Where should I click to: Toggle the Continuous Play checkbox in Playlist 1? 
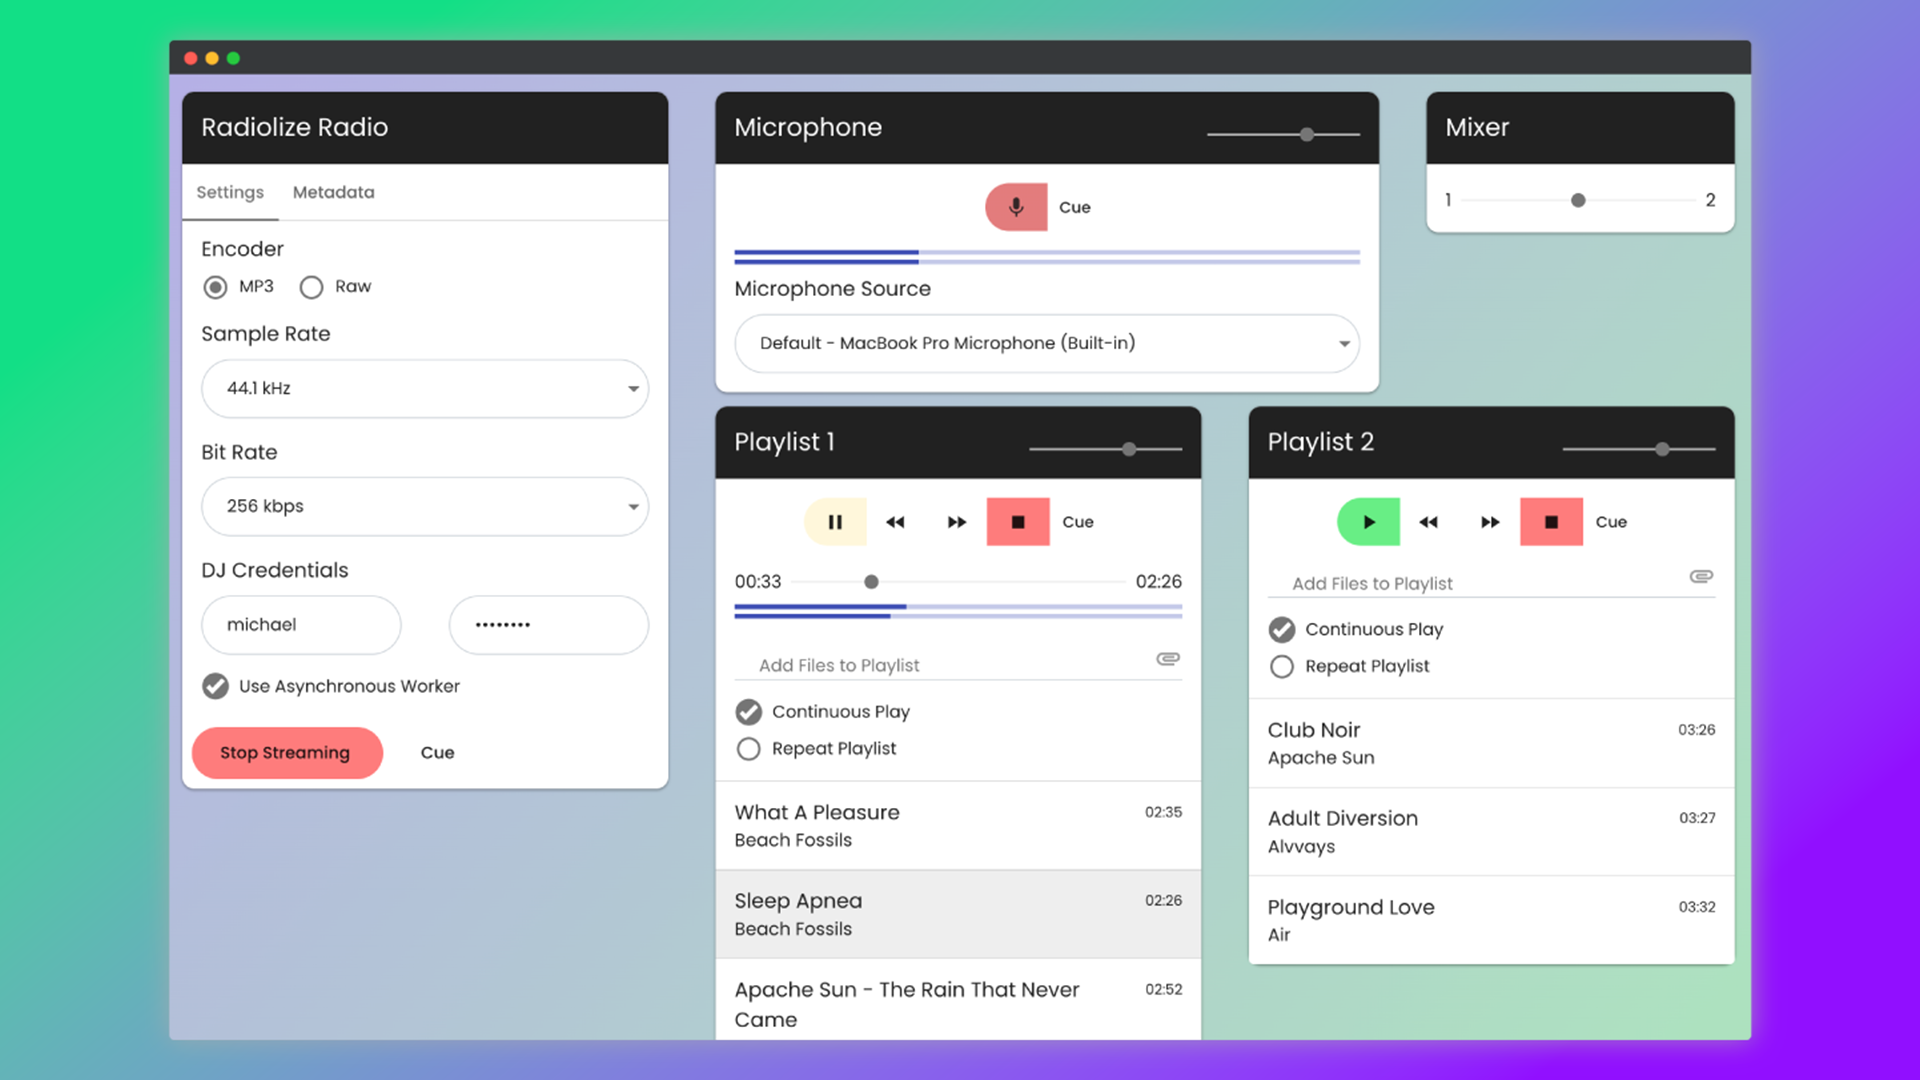(x=748, y=711)
